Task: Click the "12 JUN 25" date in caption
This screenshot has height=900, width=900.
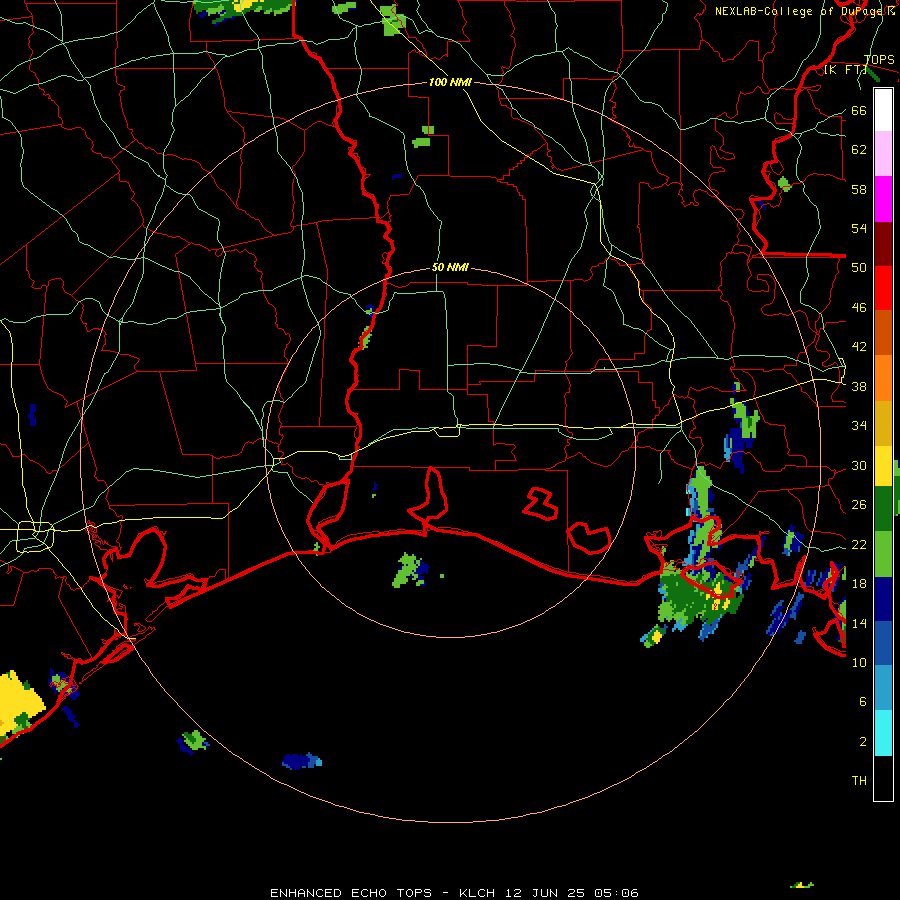Action: click(x=545, y=893)
